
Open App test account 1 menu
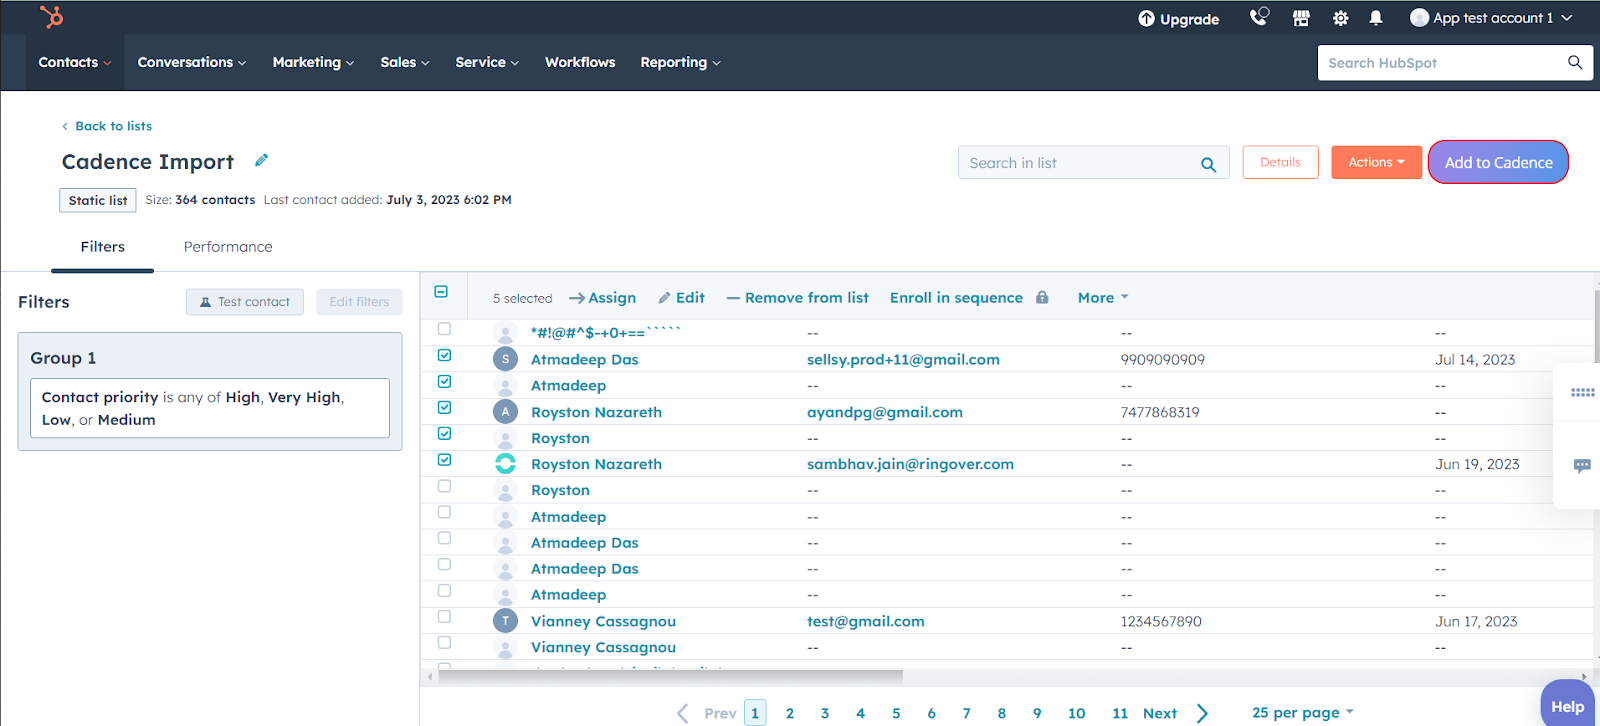click(x=1491, y=18)
